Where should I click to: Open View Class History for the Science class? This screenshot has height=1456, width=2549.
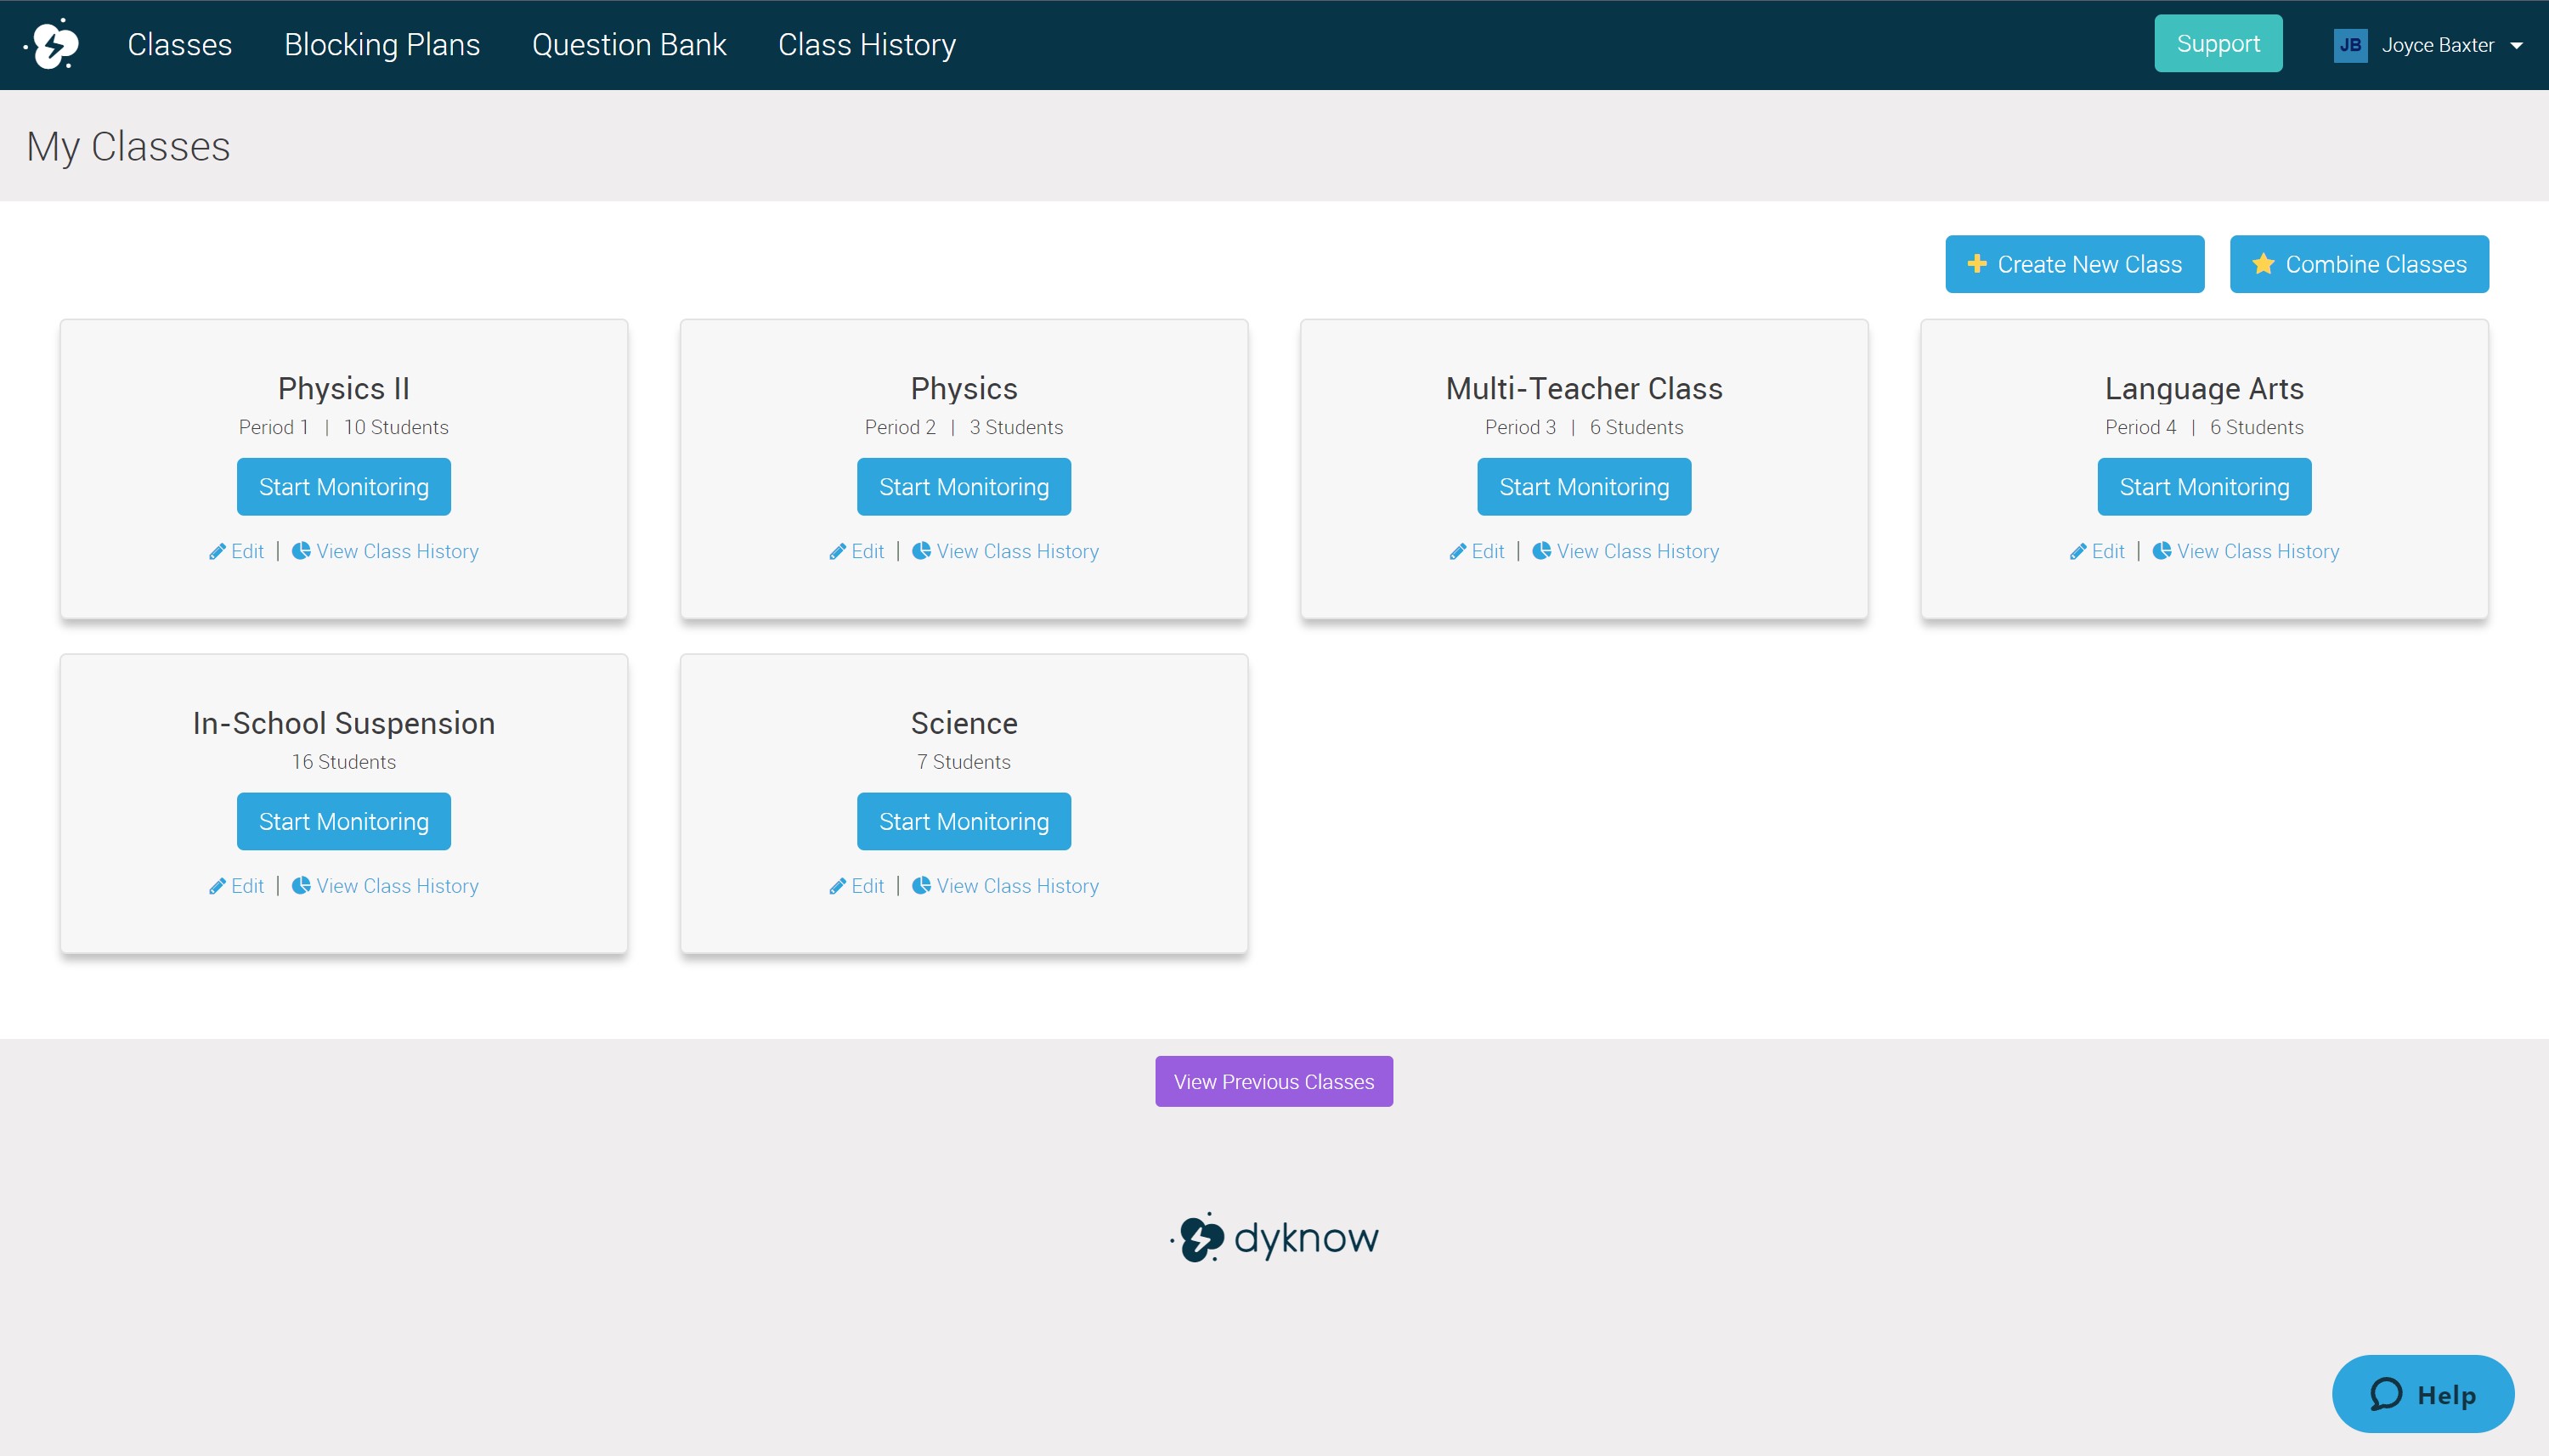(1005, 886)
